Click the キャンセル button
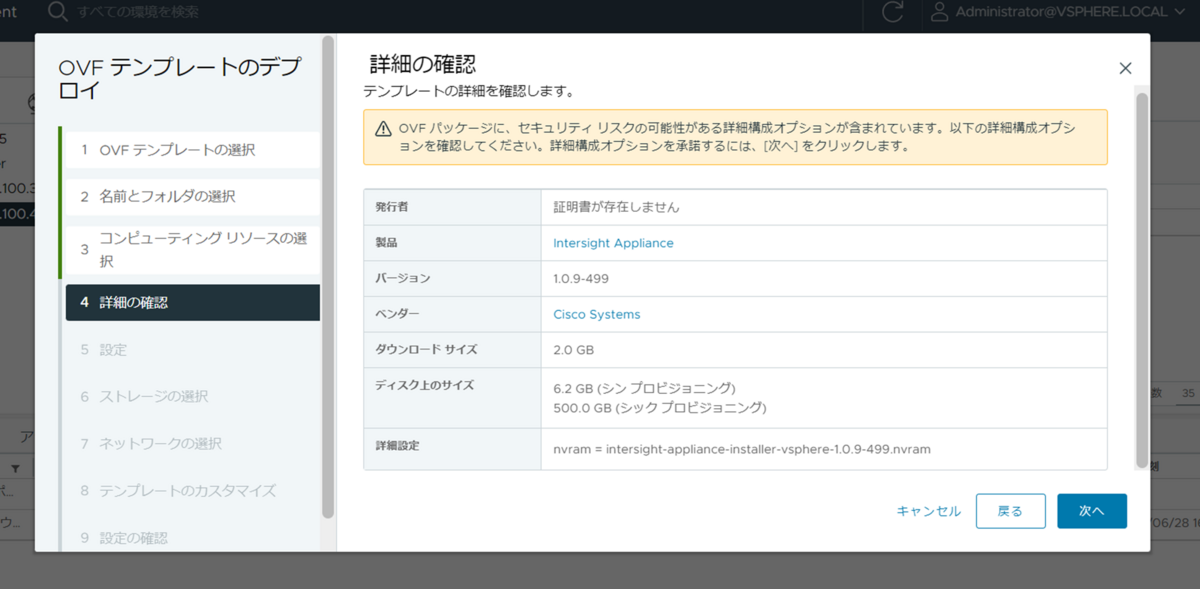This screenshot has height=589, width=1200. 928,511
